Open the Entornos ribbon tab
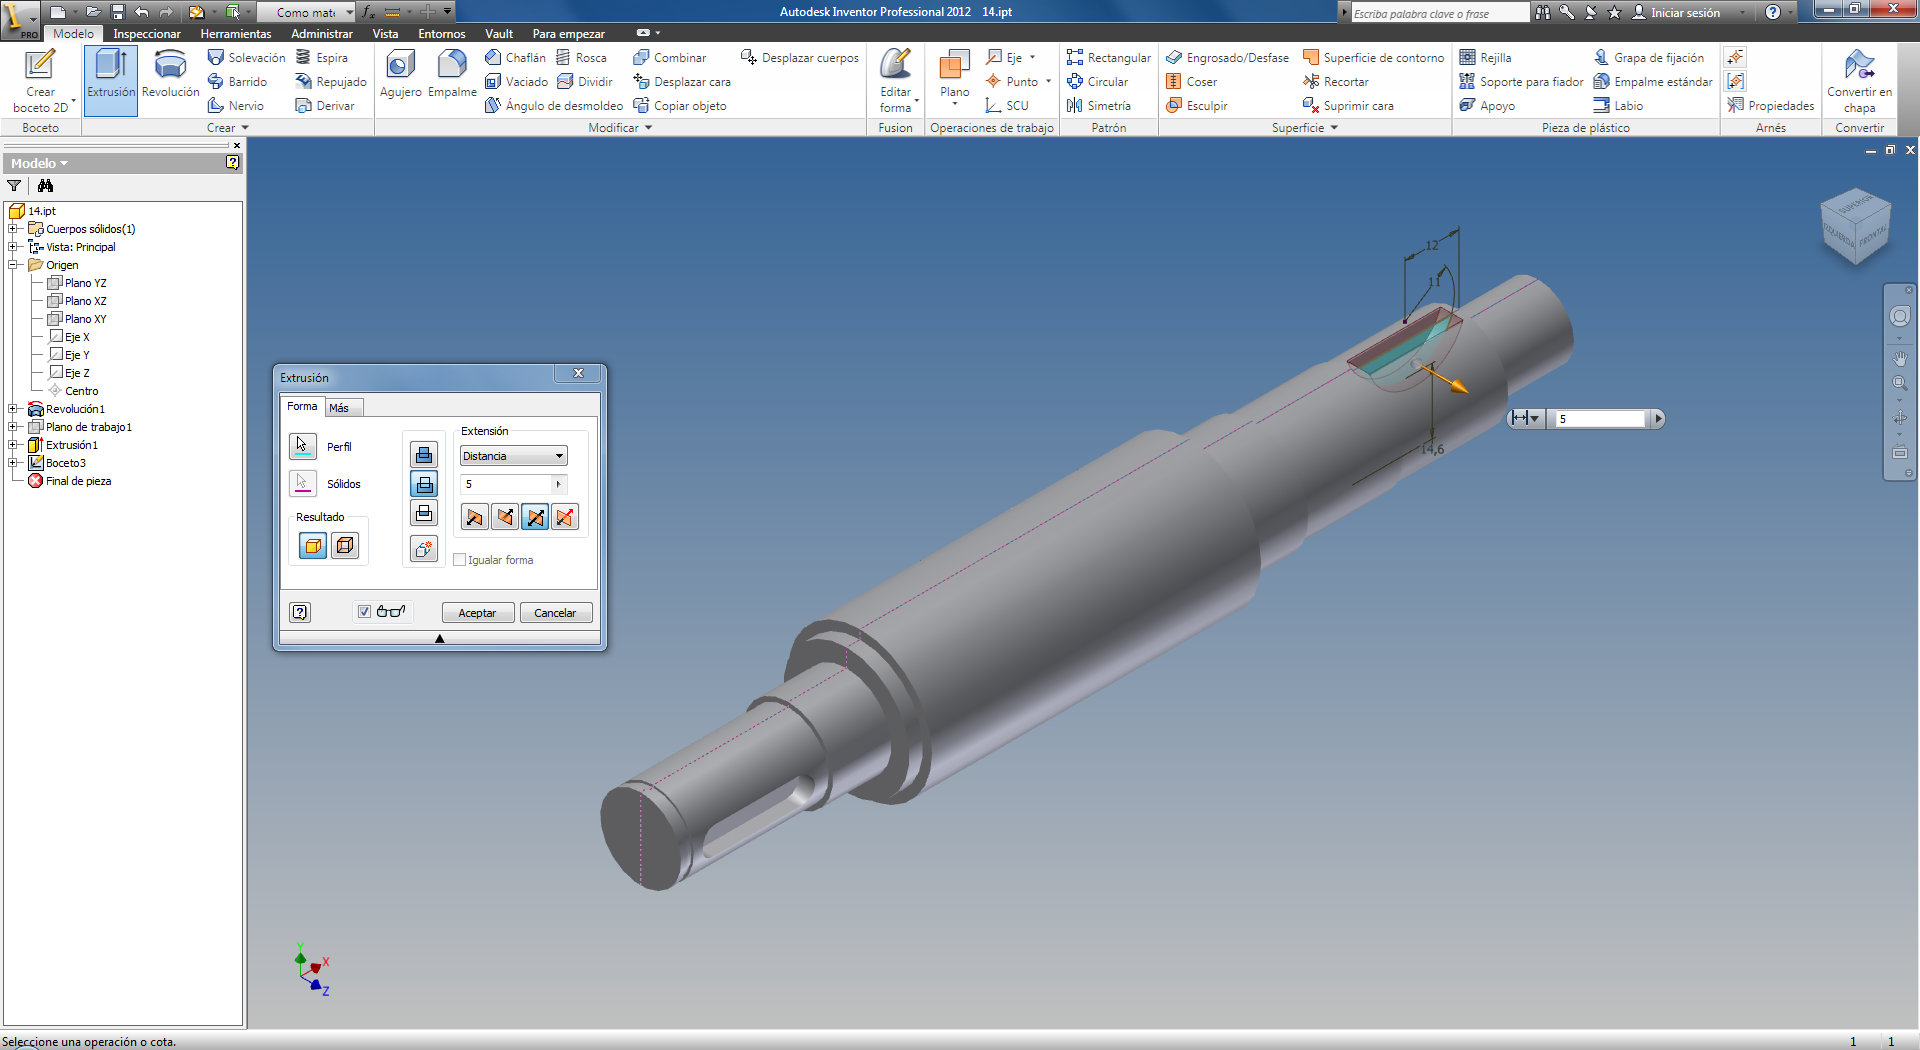Image resolution: width=1920 pixels, height=1050 pixels. (x=442, y=34)
